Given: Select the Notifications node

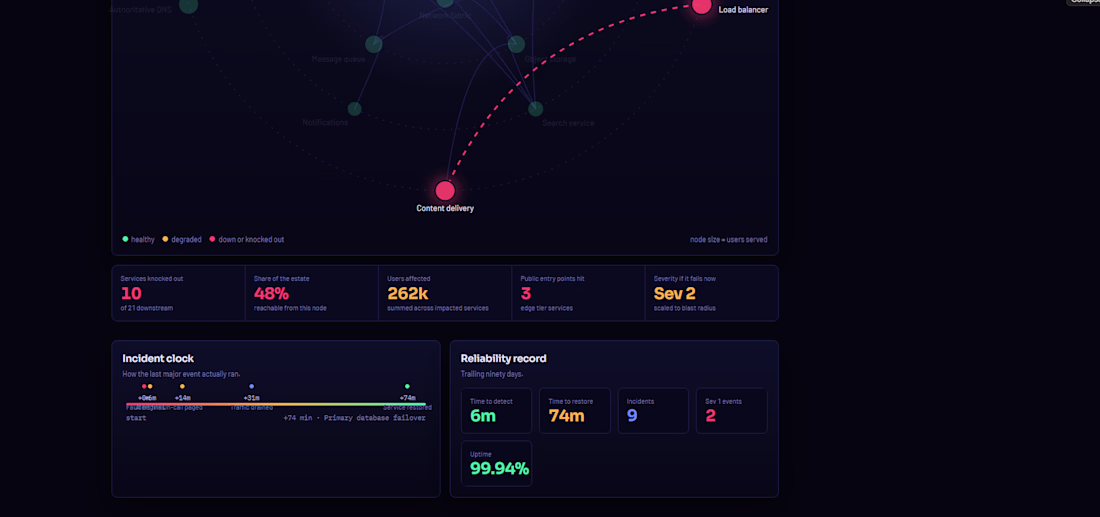Looking at the screenshot, I should point(355,109).
